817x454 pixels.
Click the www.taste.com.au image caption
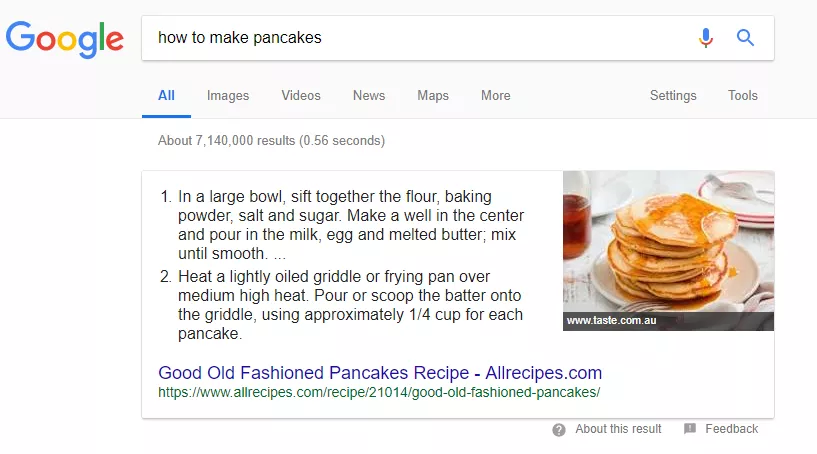(x=612, y=321)
